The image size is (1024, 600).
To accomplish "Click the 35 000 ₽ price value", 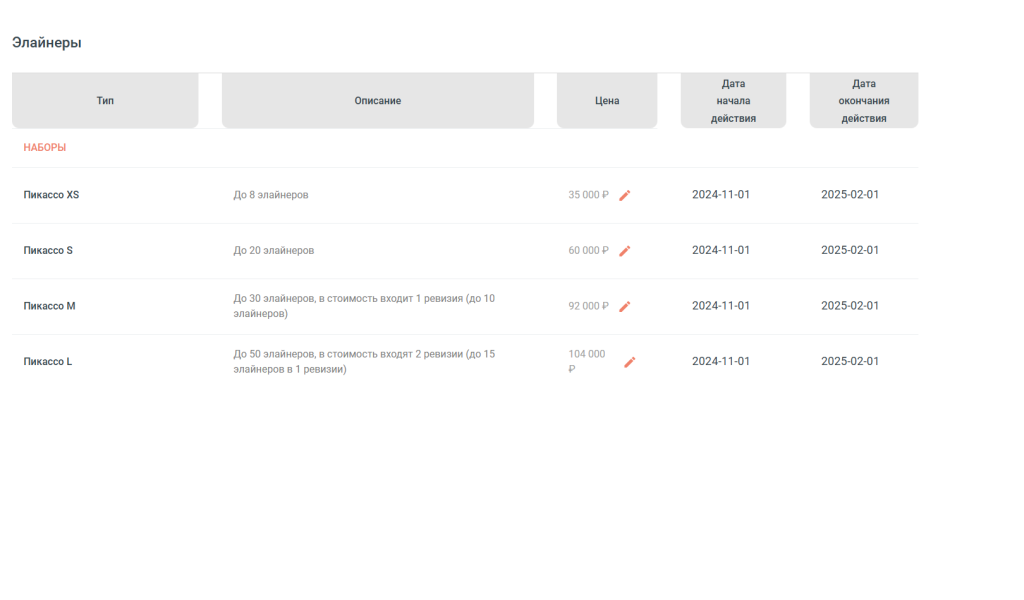I will point(588,195).
